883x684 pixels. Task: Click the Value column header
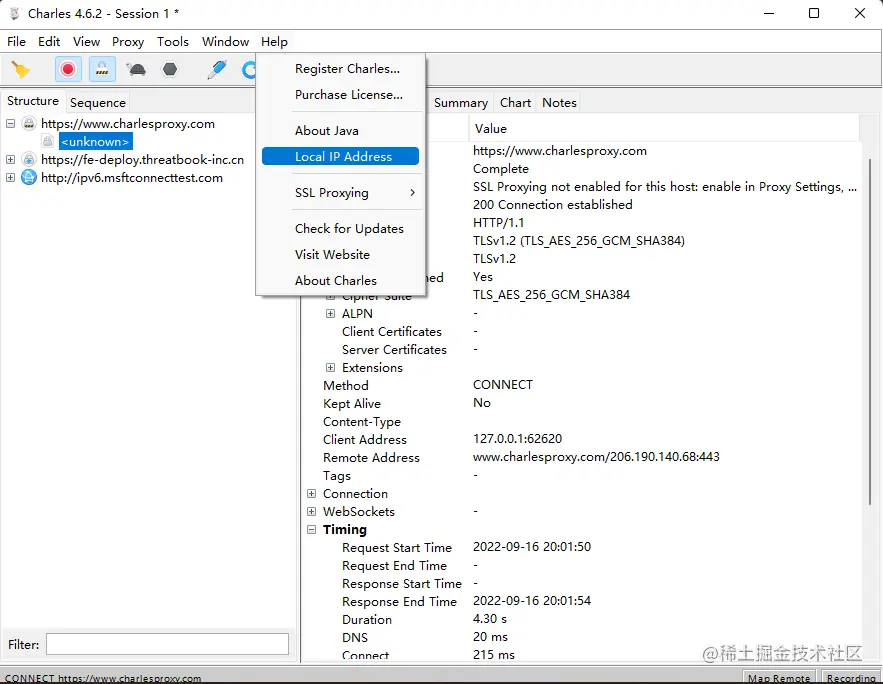click(x=663, y=129)
